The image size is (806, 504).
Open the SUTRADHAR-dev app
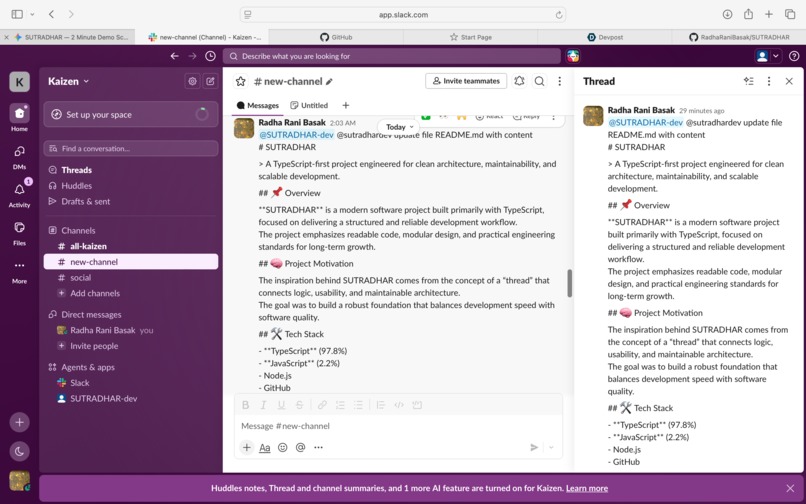click(x=131, y=399)
